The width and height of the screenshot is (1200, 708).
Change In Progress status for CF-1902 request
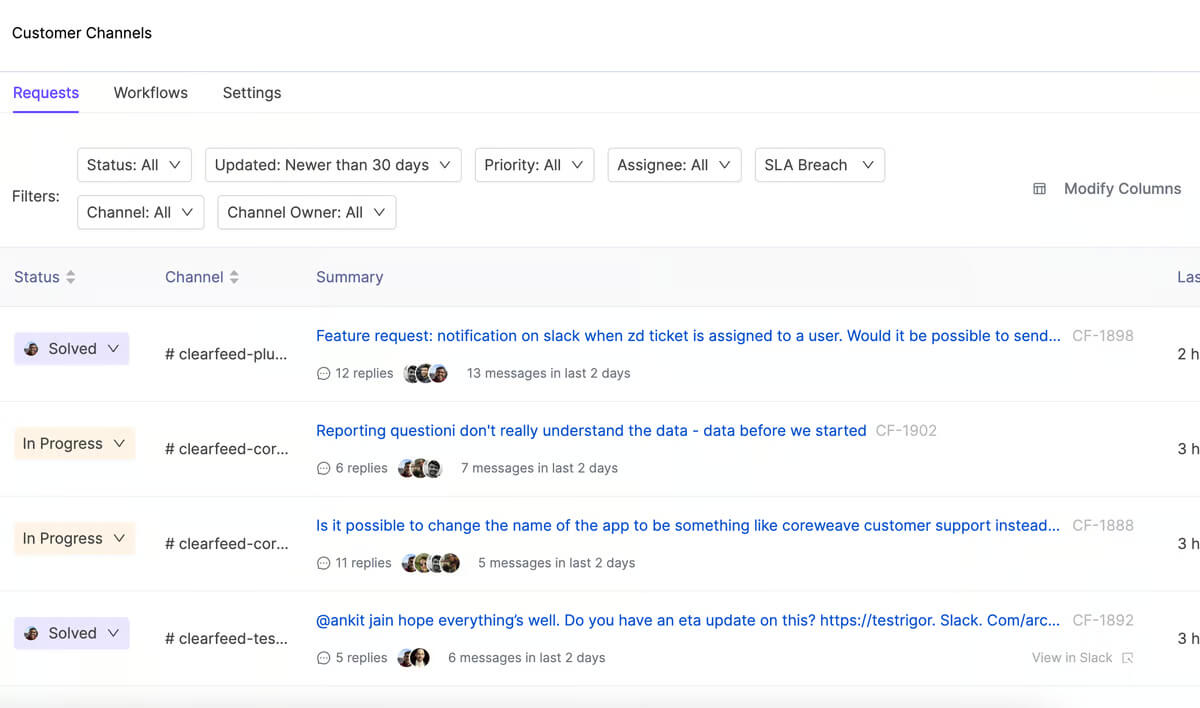pos(74,444)
